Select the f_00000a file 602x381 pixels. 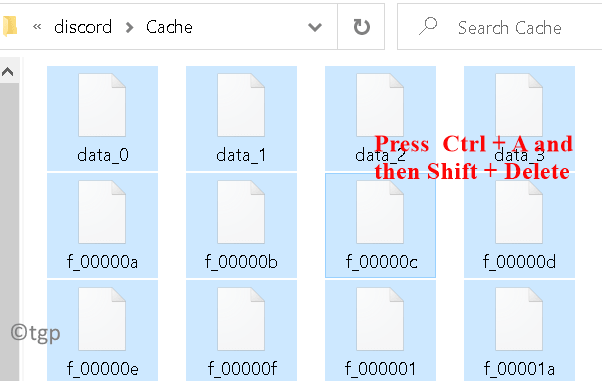click(102, 225)
